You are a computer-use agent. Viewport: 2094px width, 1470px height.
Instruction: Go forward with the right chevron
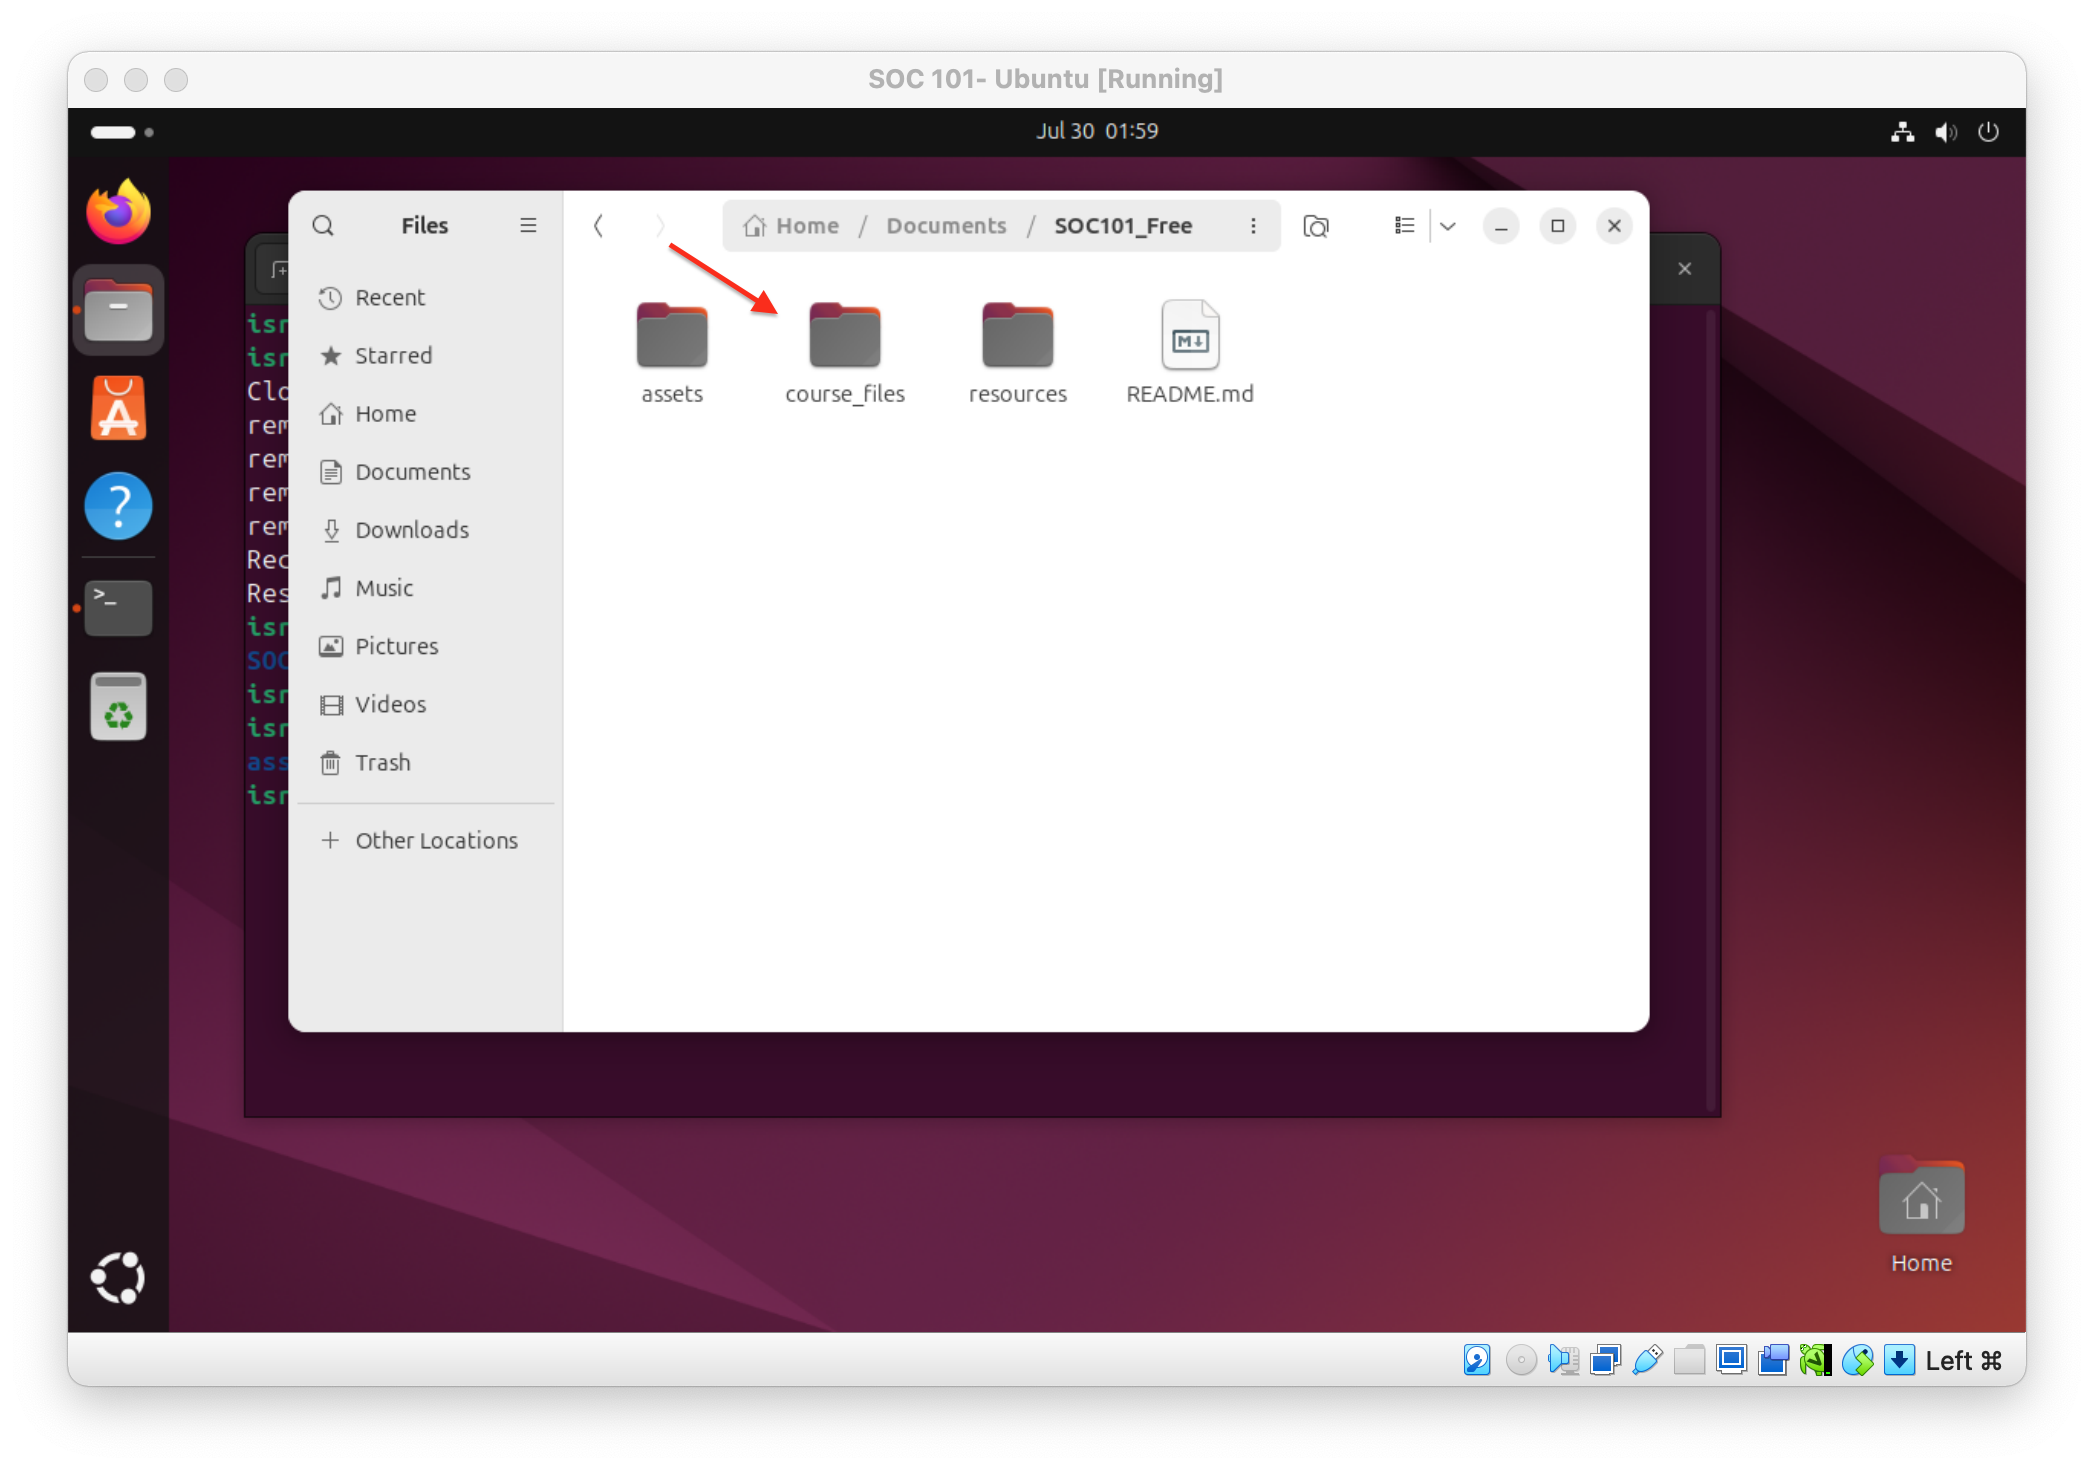(659, 226)
